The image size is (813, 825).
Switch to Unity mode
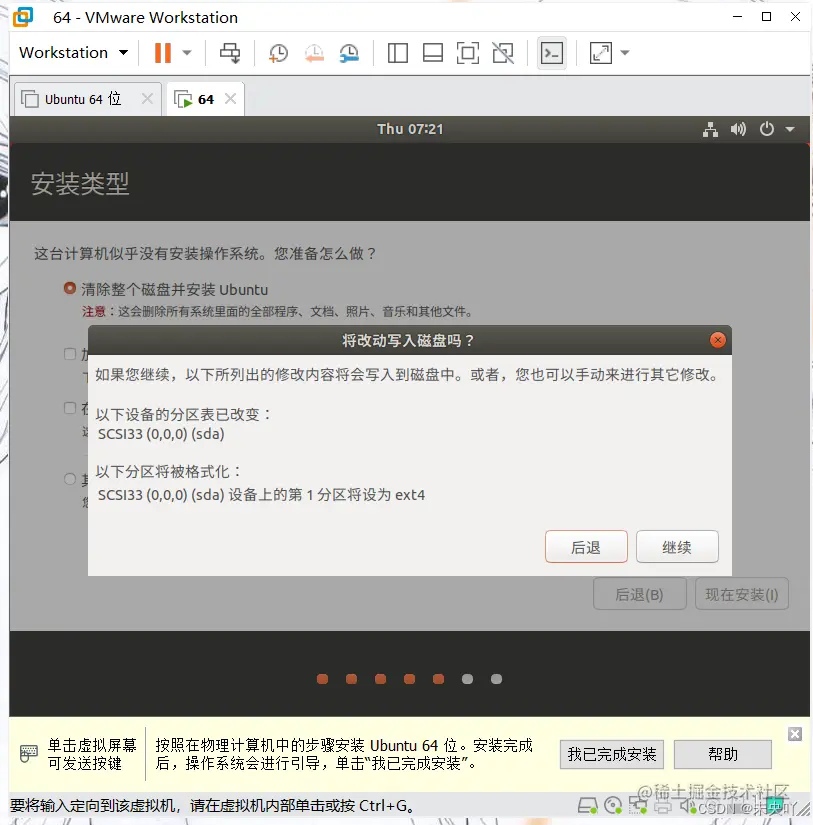[503, 53]
